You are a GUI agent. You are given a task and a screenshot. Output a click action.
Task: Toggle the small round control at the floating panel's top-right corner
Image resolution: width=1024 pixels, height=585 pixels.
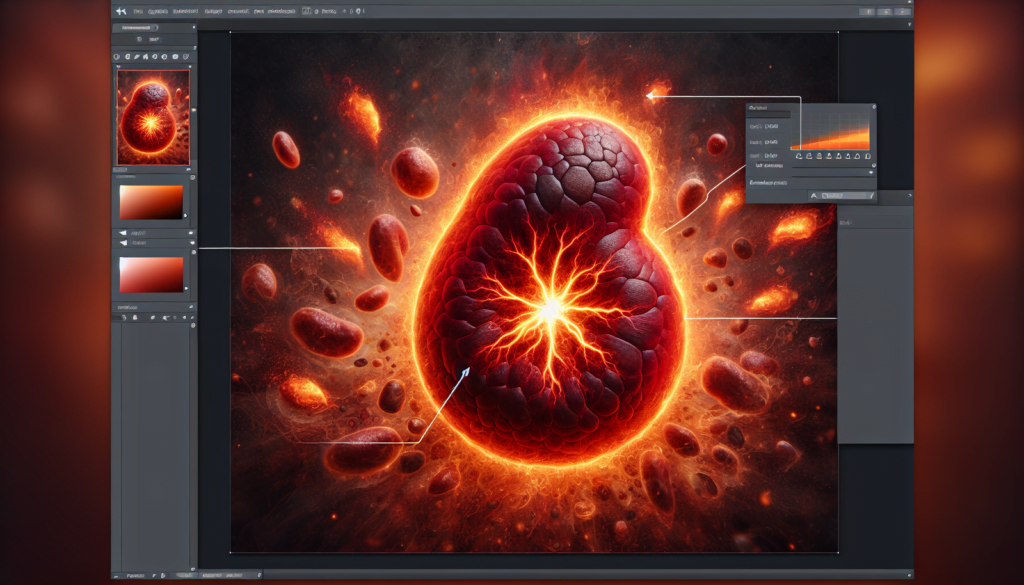pos(872,107)
